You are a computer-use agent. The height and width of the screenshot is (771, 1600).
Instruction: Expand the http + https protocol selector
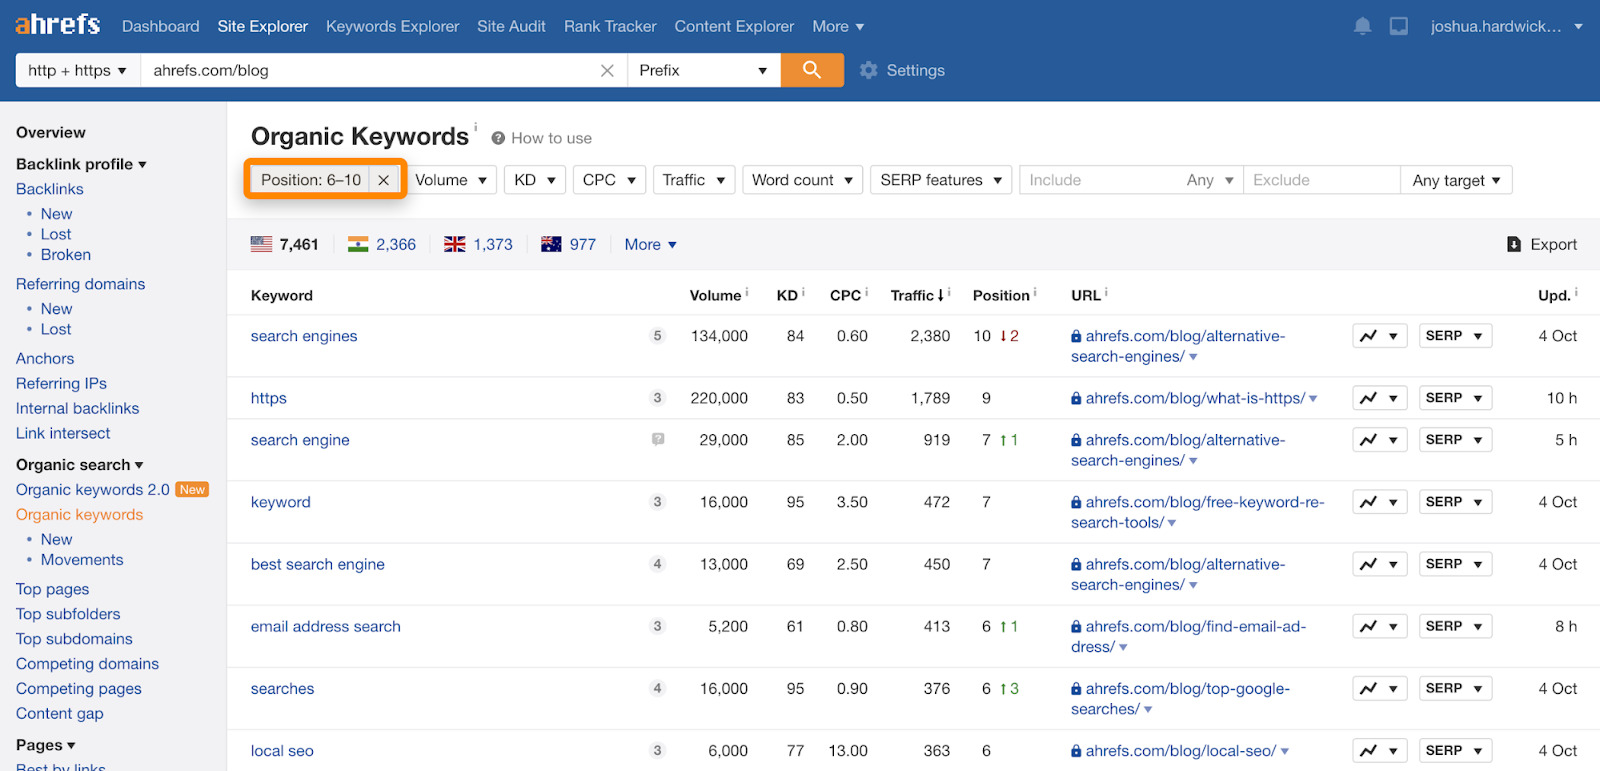(x=77, y=70)
